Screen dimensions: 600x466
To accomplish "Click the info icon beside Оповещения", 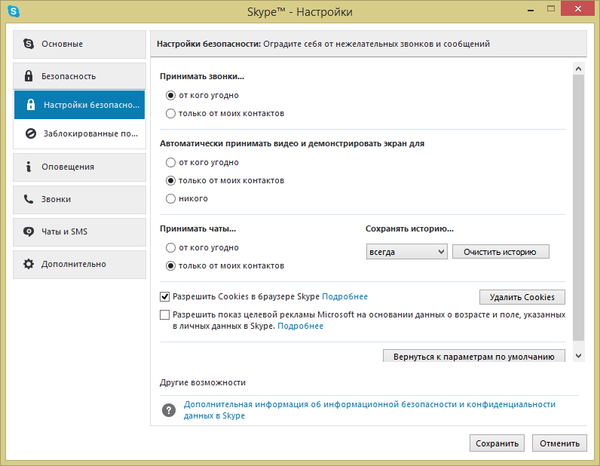I will pos(28,166).
